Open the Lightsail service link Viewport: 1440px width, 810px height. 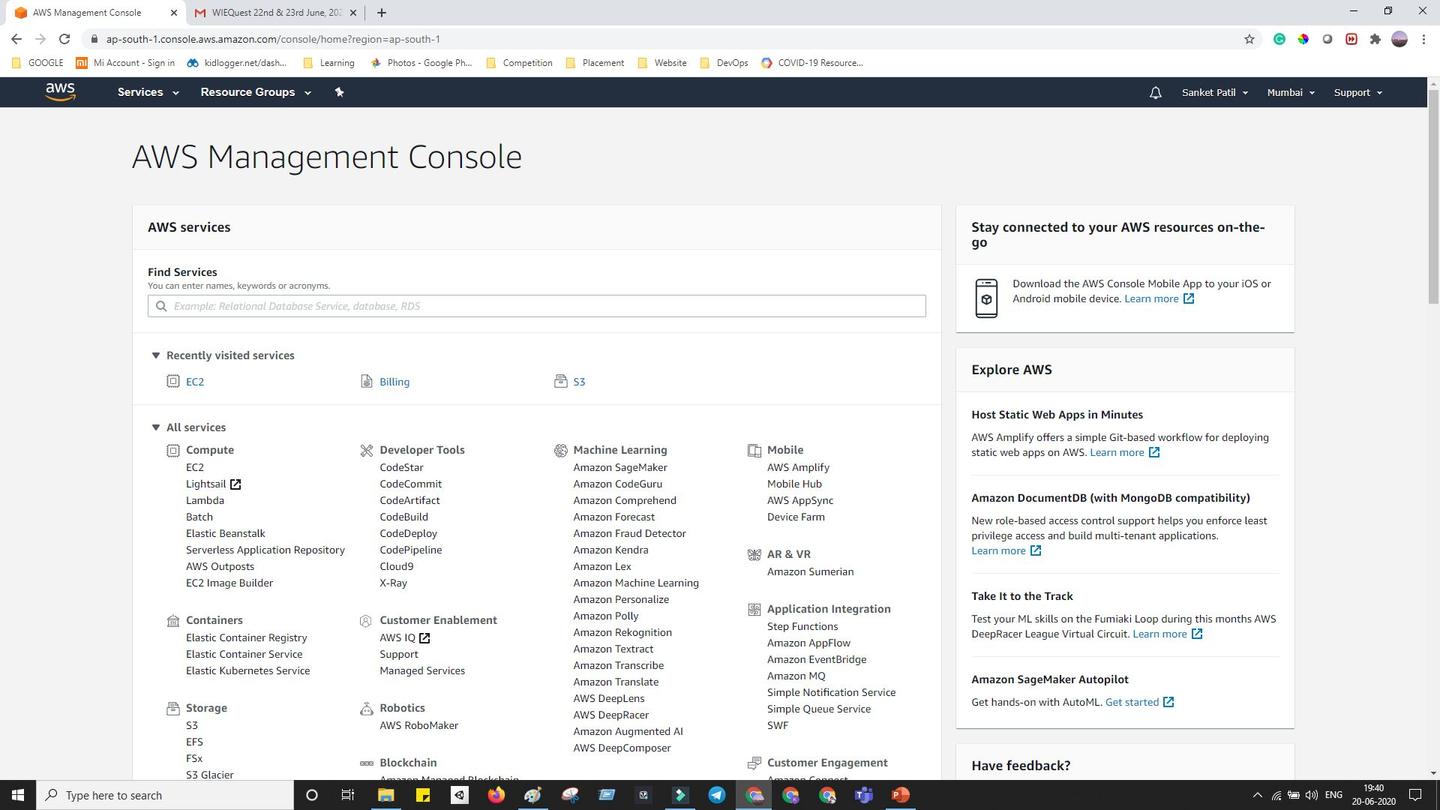(206, 484)
